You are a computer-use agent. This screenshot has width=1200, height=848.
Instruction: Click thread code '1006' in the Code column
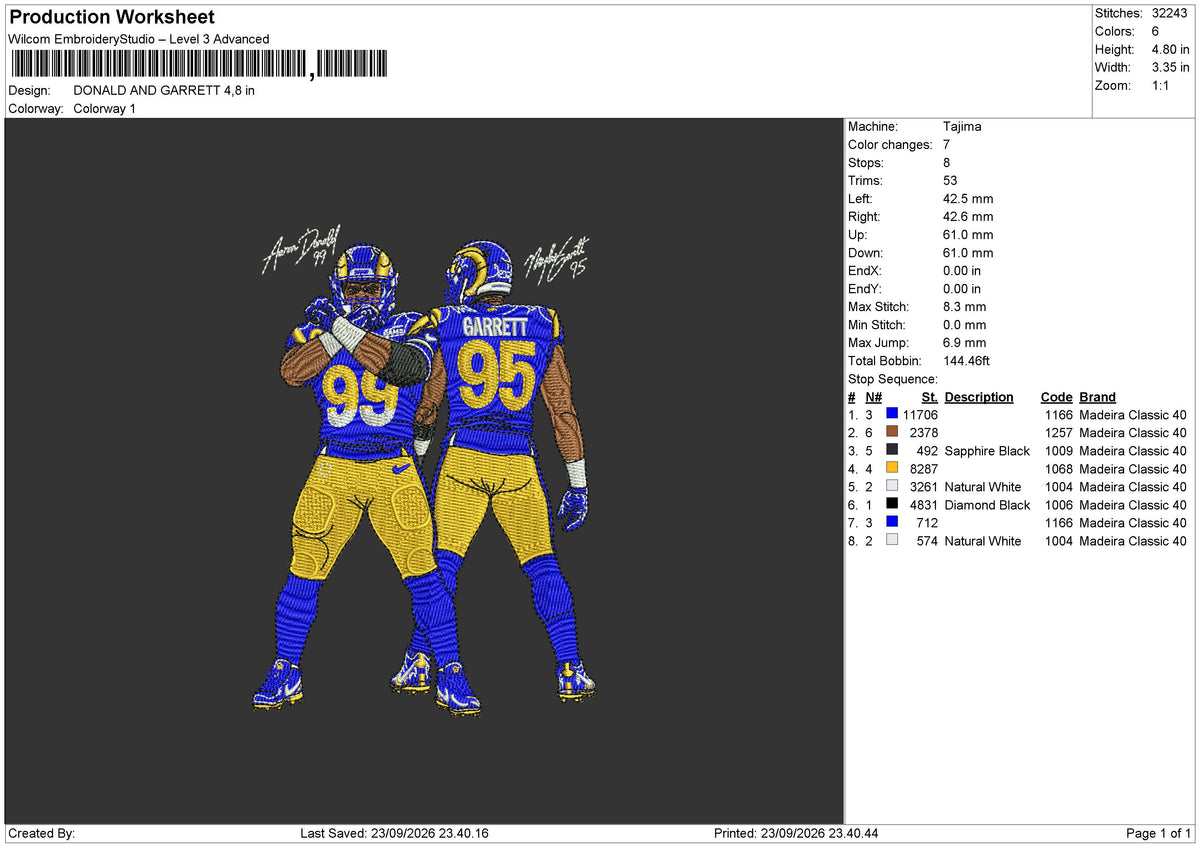pos(1059,504)
